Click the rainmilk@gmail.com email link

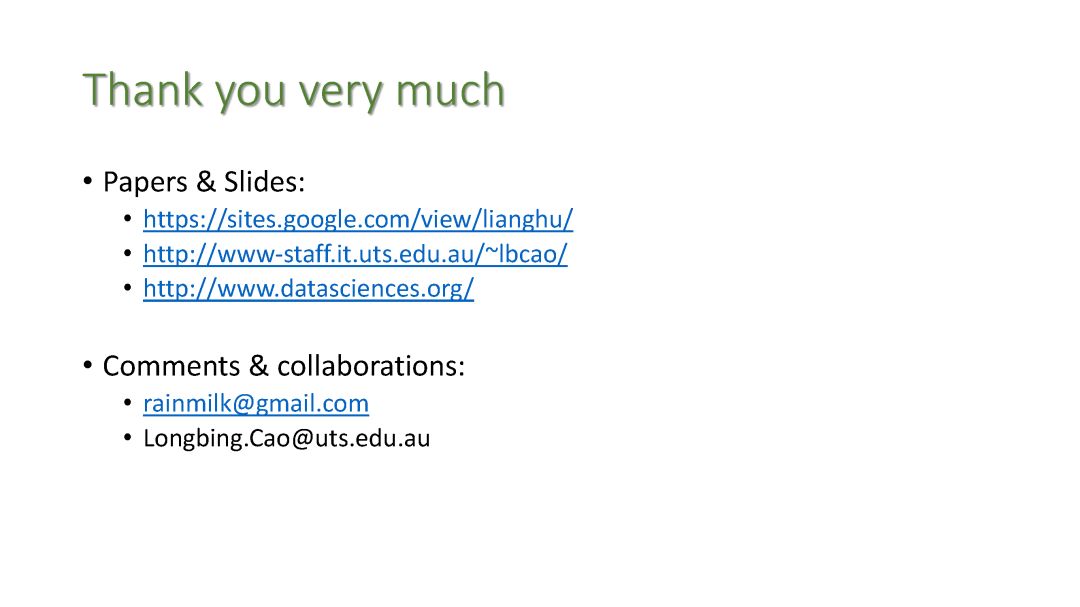click(256, 403)
